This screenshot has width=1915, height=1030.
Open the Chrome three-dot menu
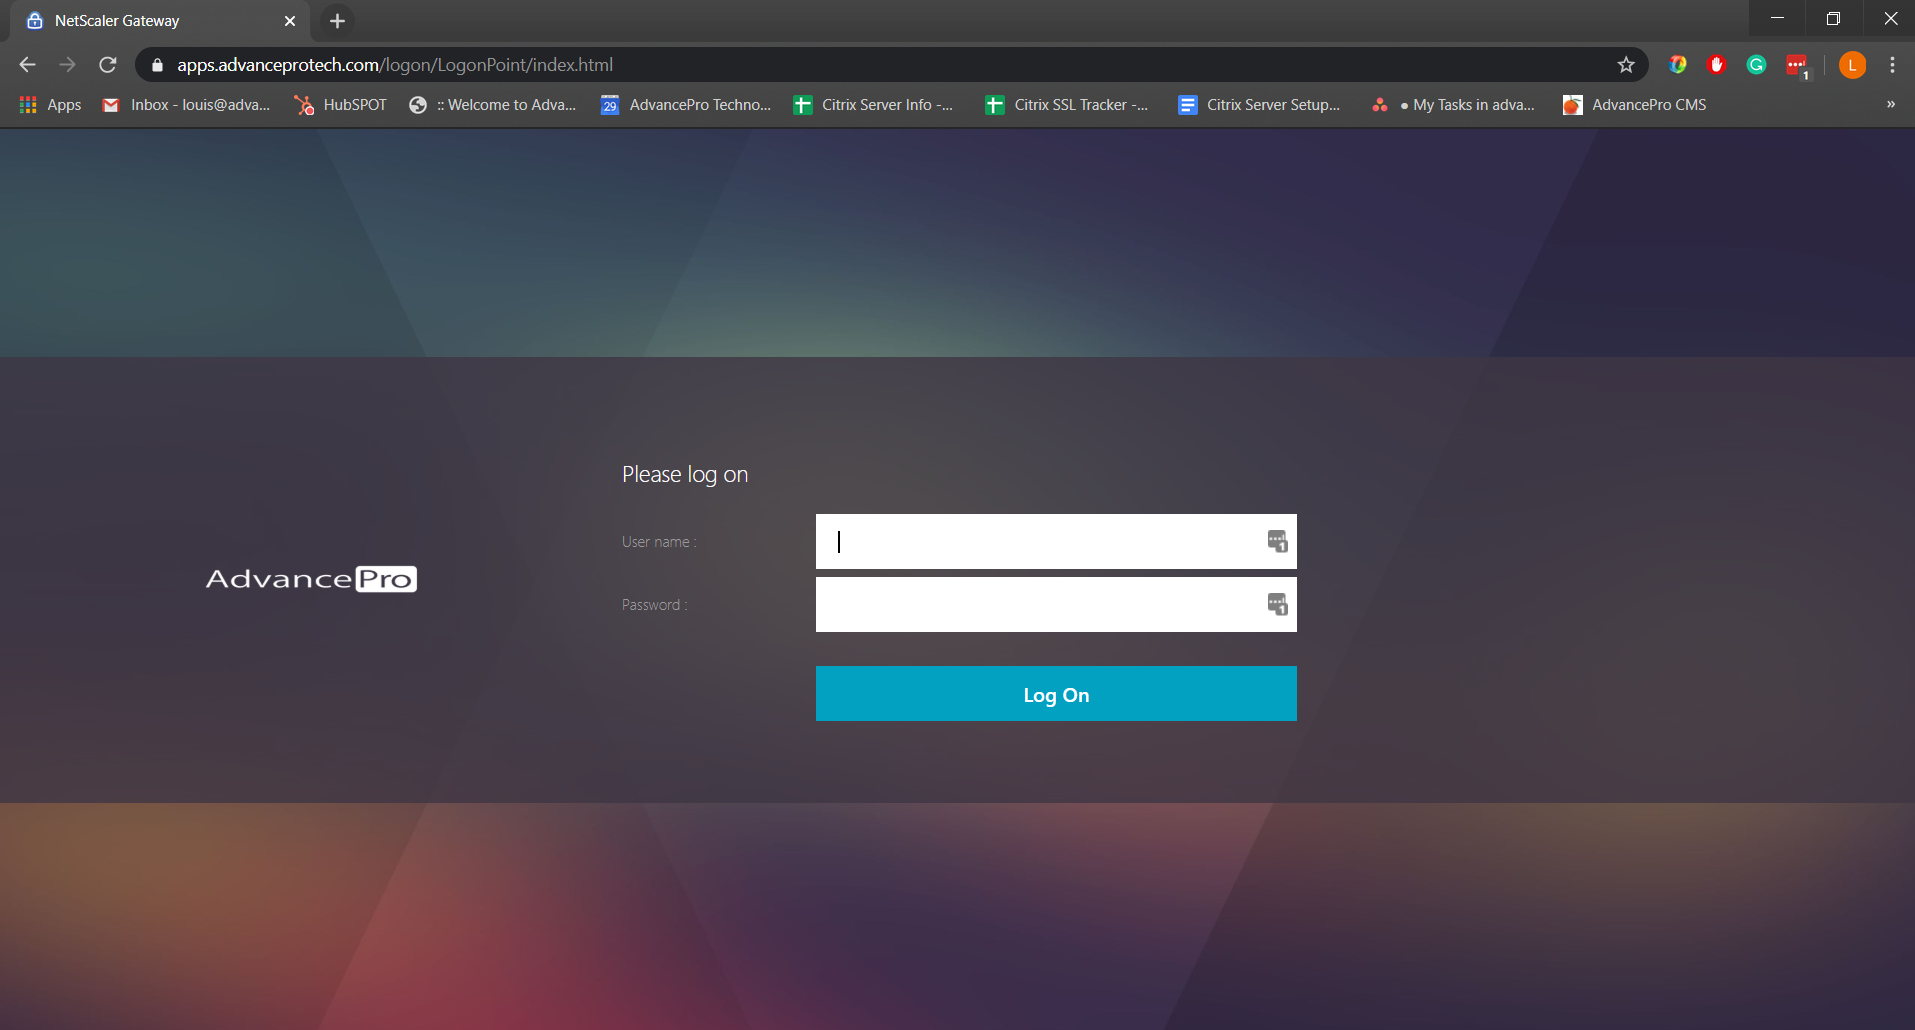tap(1892, 65)
